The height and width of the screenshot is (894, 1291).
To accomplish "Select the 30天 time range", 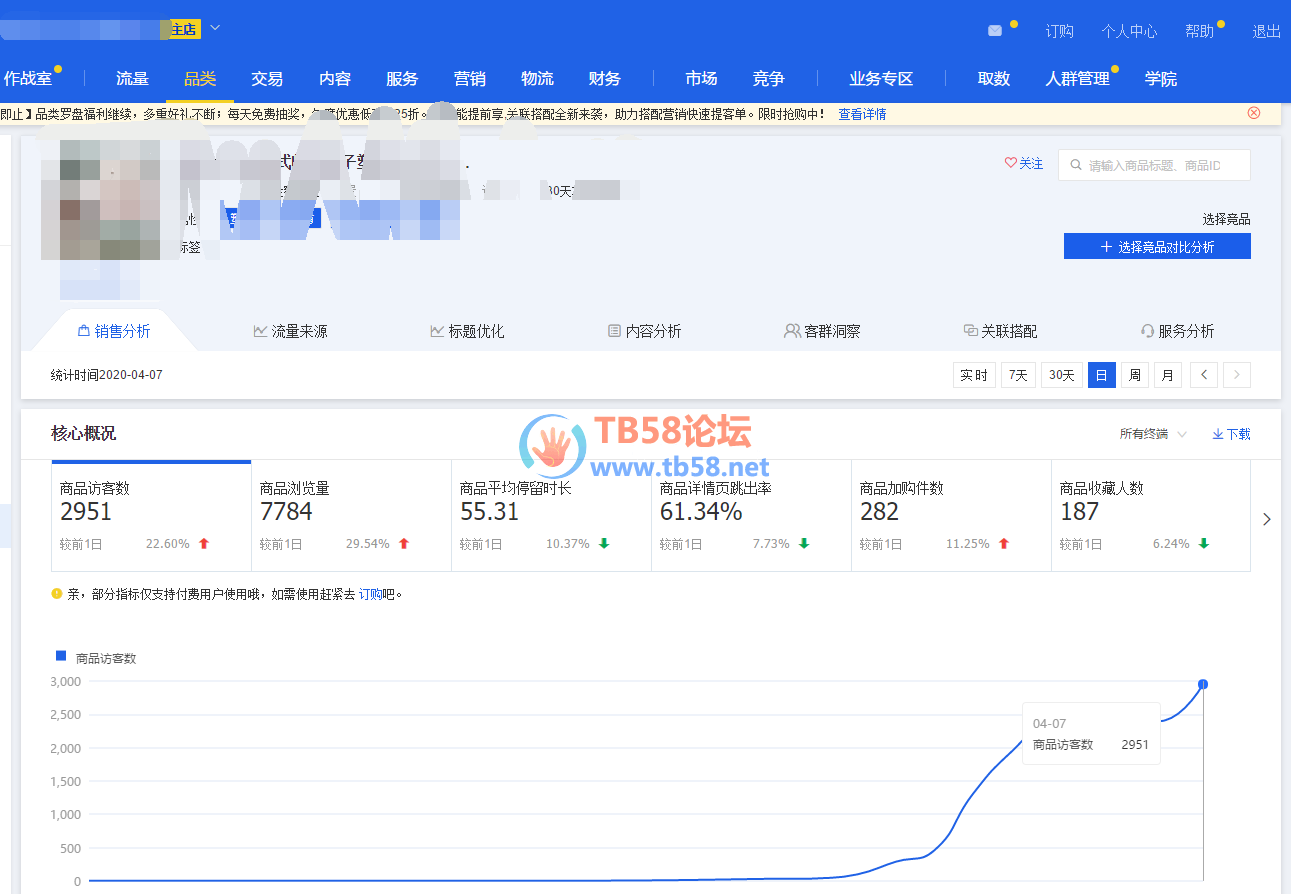I will pos(1061,375).
